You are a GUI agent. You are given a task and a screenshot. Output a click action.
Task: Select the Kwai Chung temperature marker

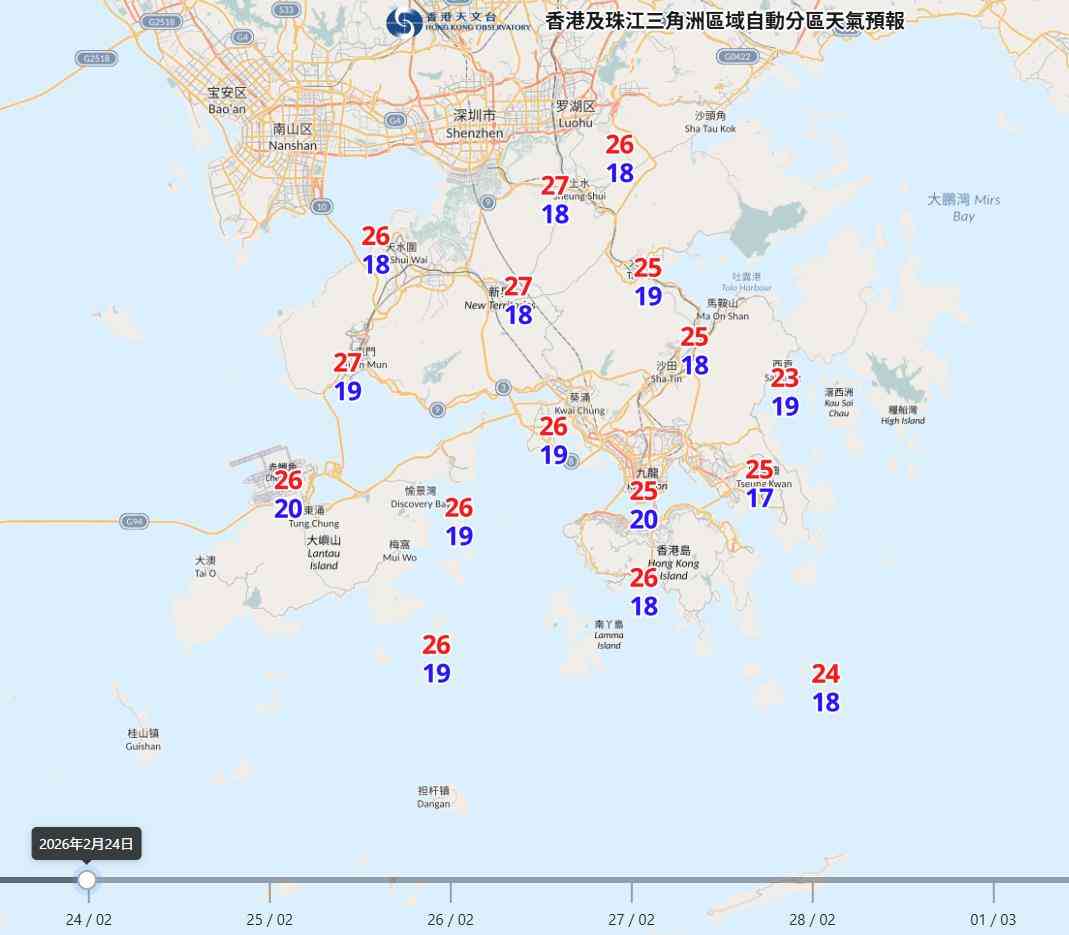(552, 440)
